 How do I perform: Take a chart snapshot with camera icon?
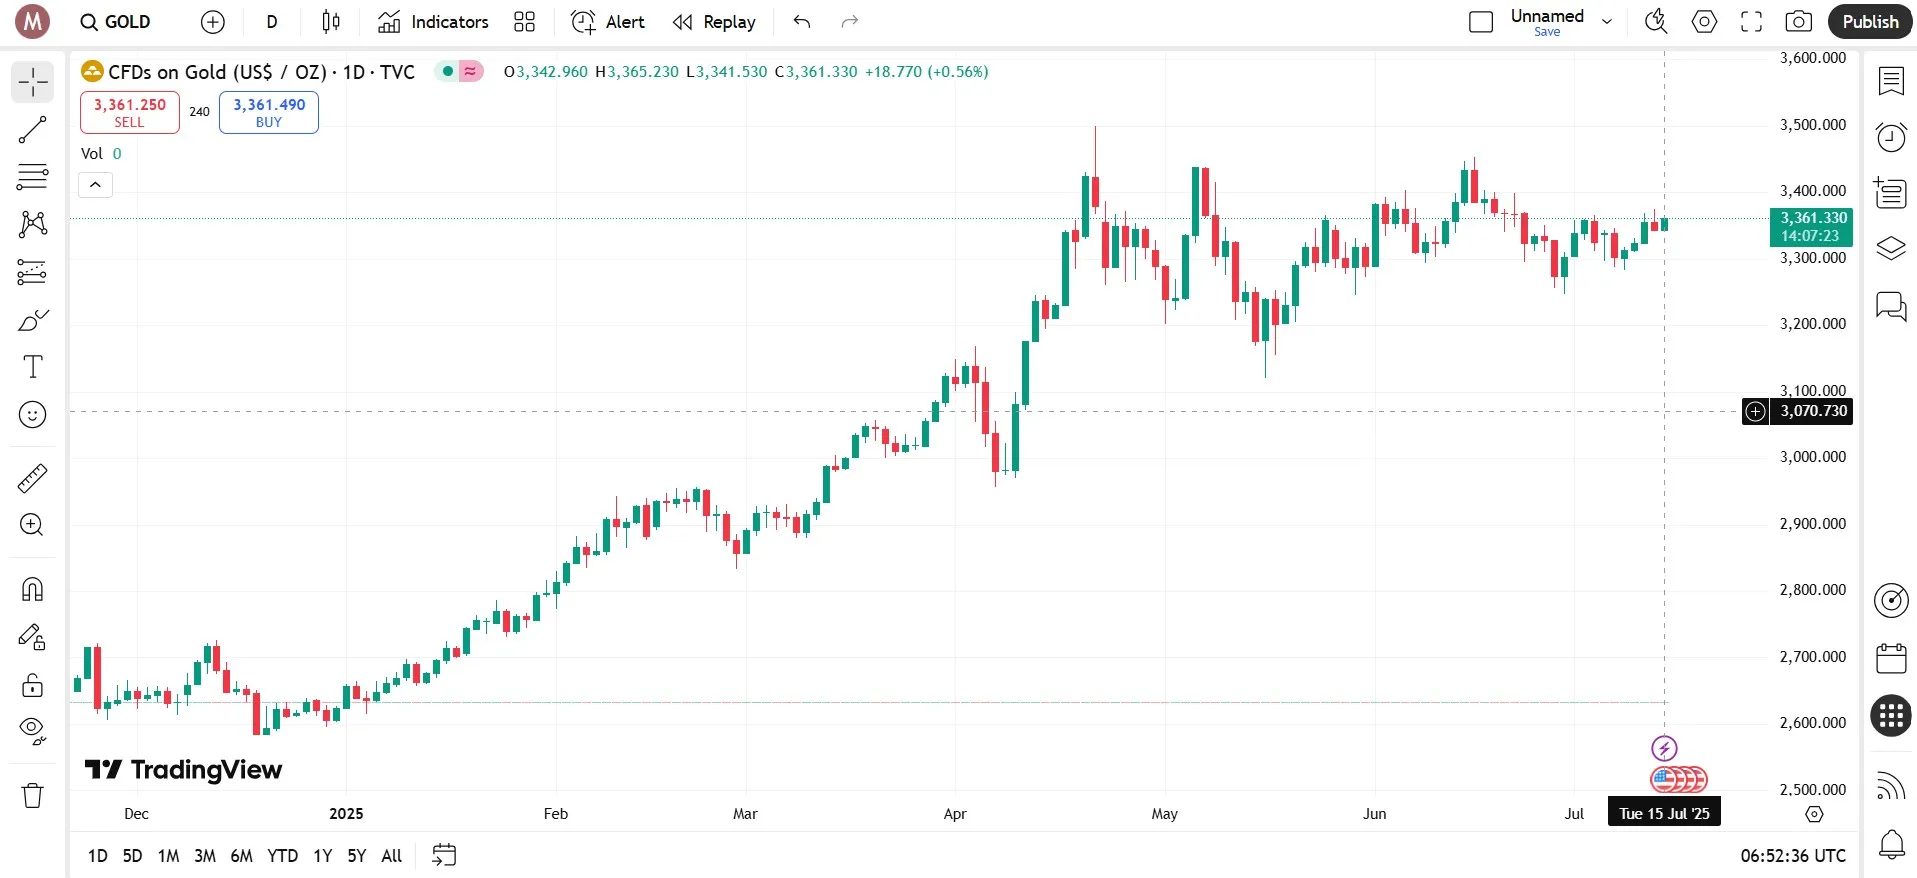[1798, 22]
